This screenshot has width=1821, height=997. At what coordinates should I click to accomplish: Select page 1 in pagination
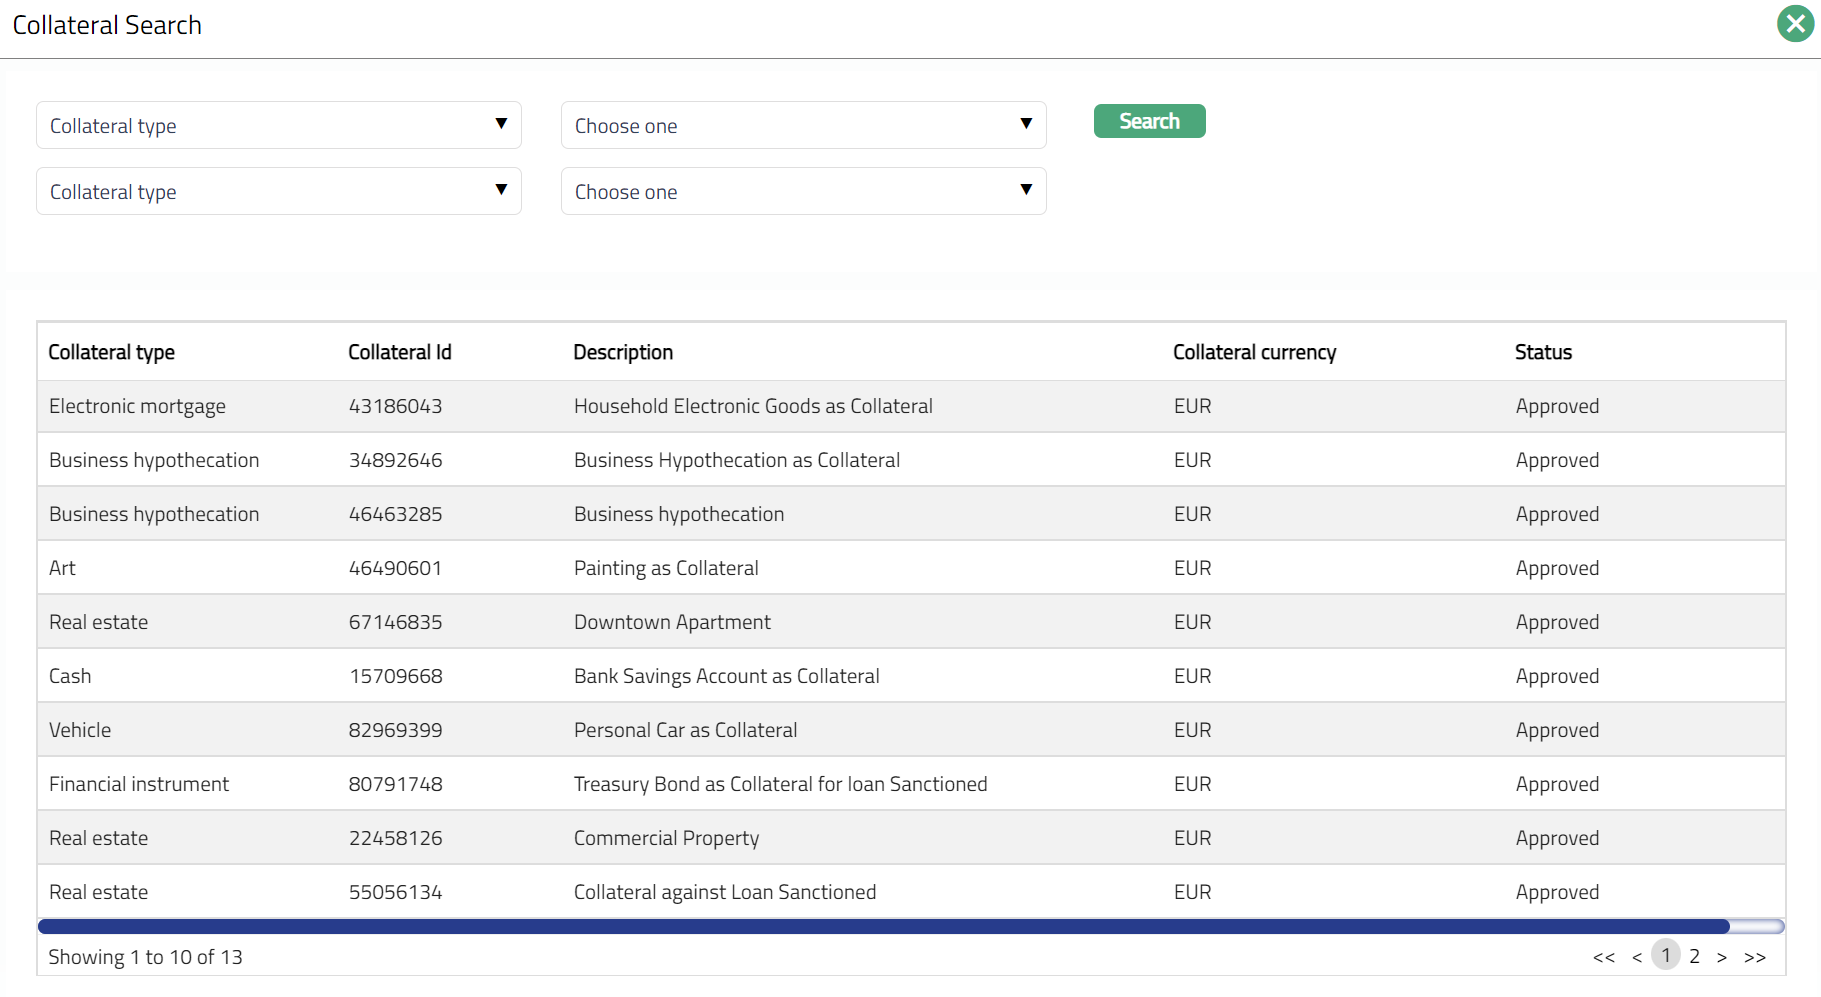click(1666, 955)
